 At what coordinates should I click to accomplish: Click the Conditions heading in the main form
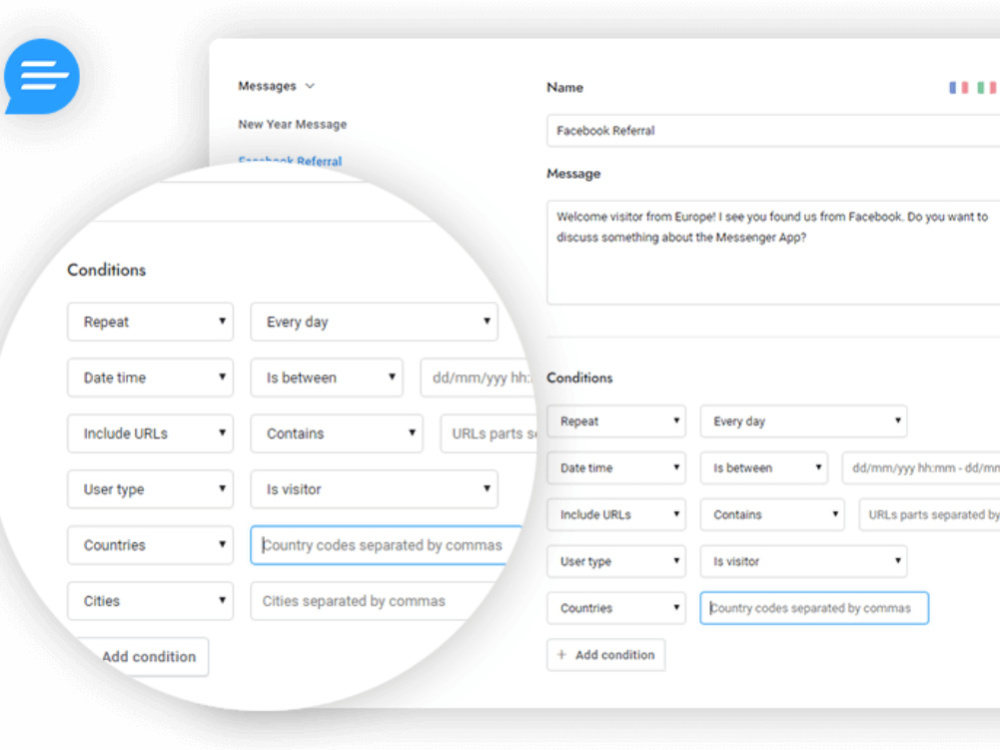(579, 378)
